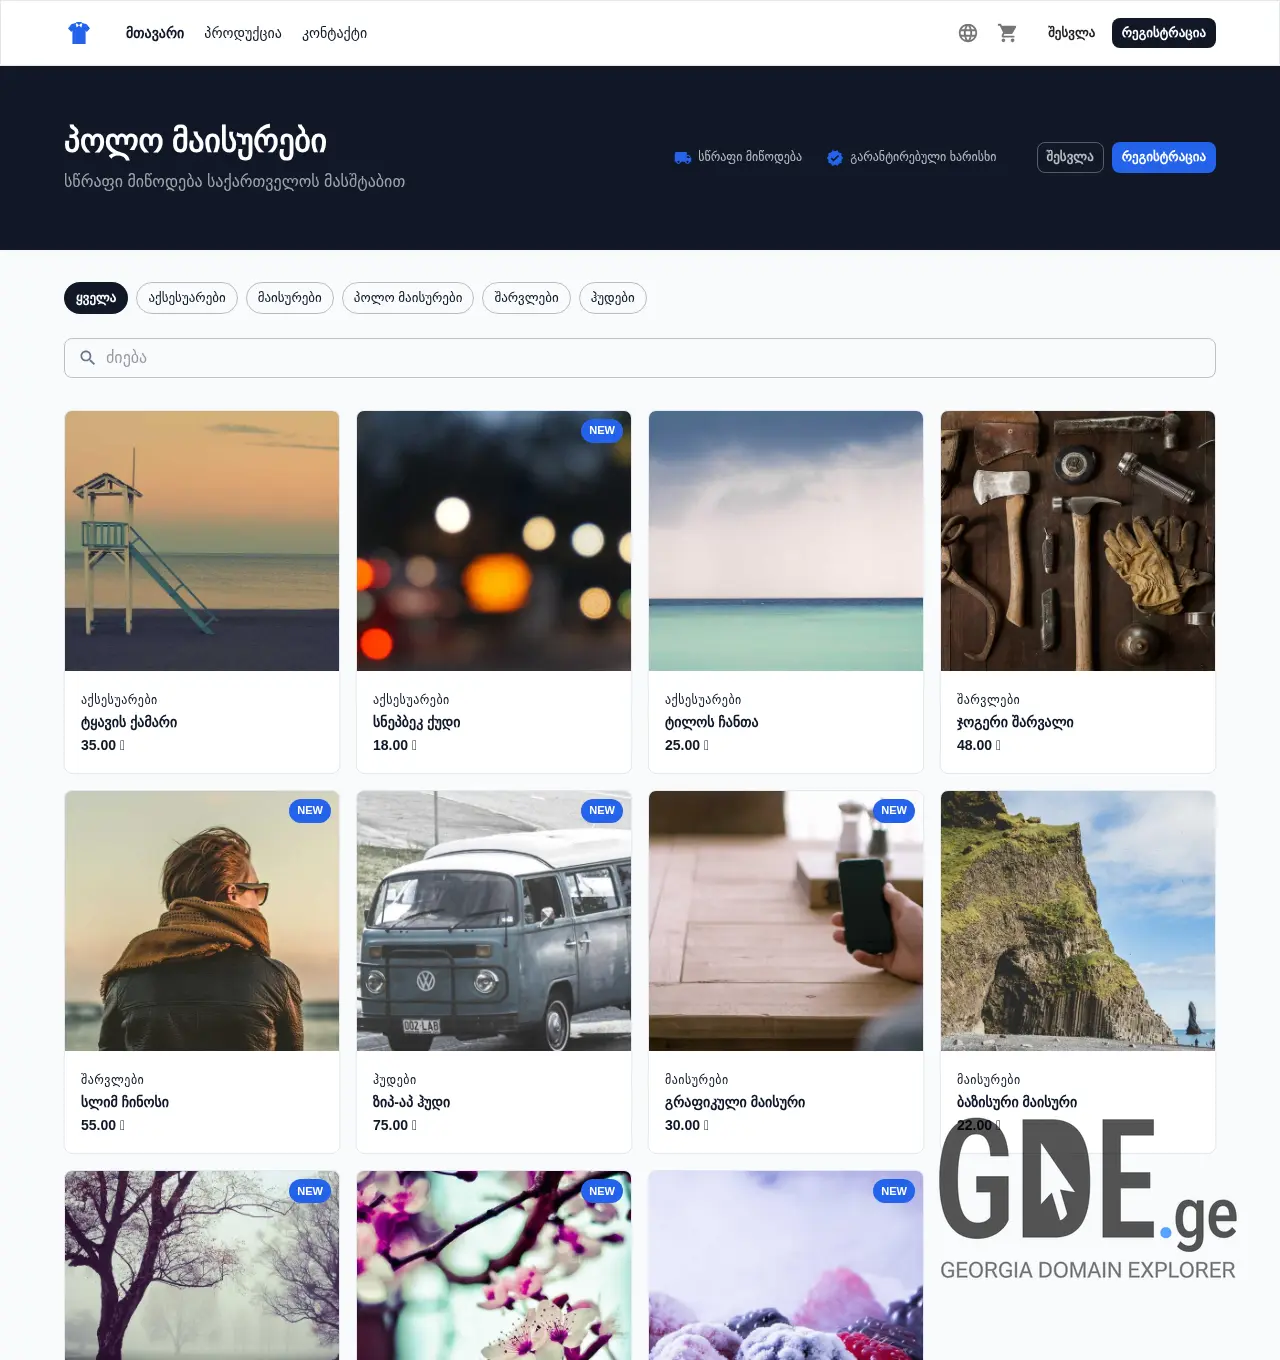
Task: Click the აქსესუარები label above ტყავის ქამარი
Action: pyautogui.click(x=119, y=700)
